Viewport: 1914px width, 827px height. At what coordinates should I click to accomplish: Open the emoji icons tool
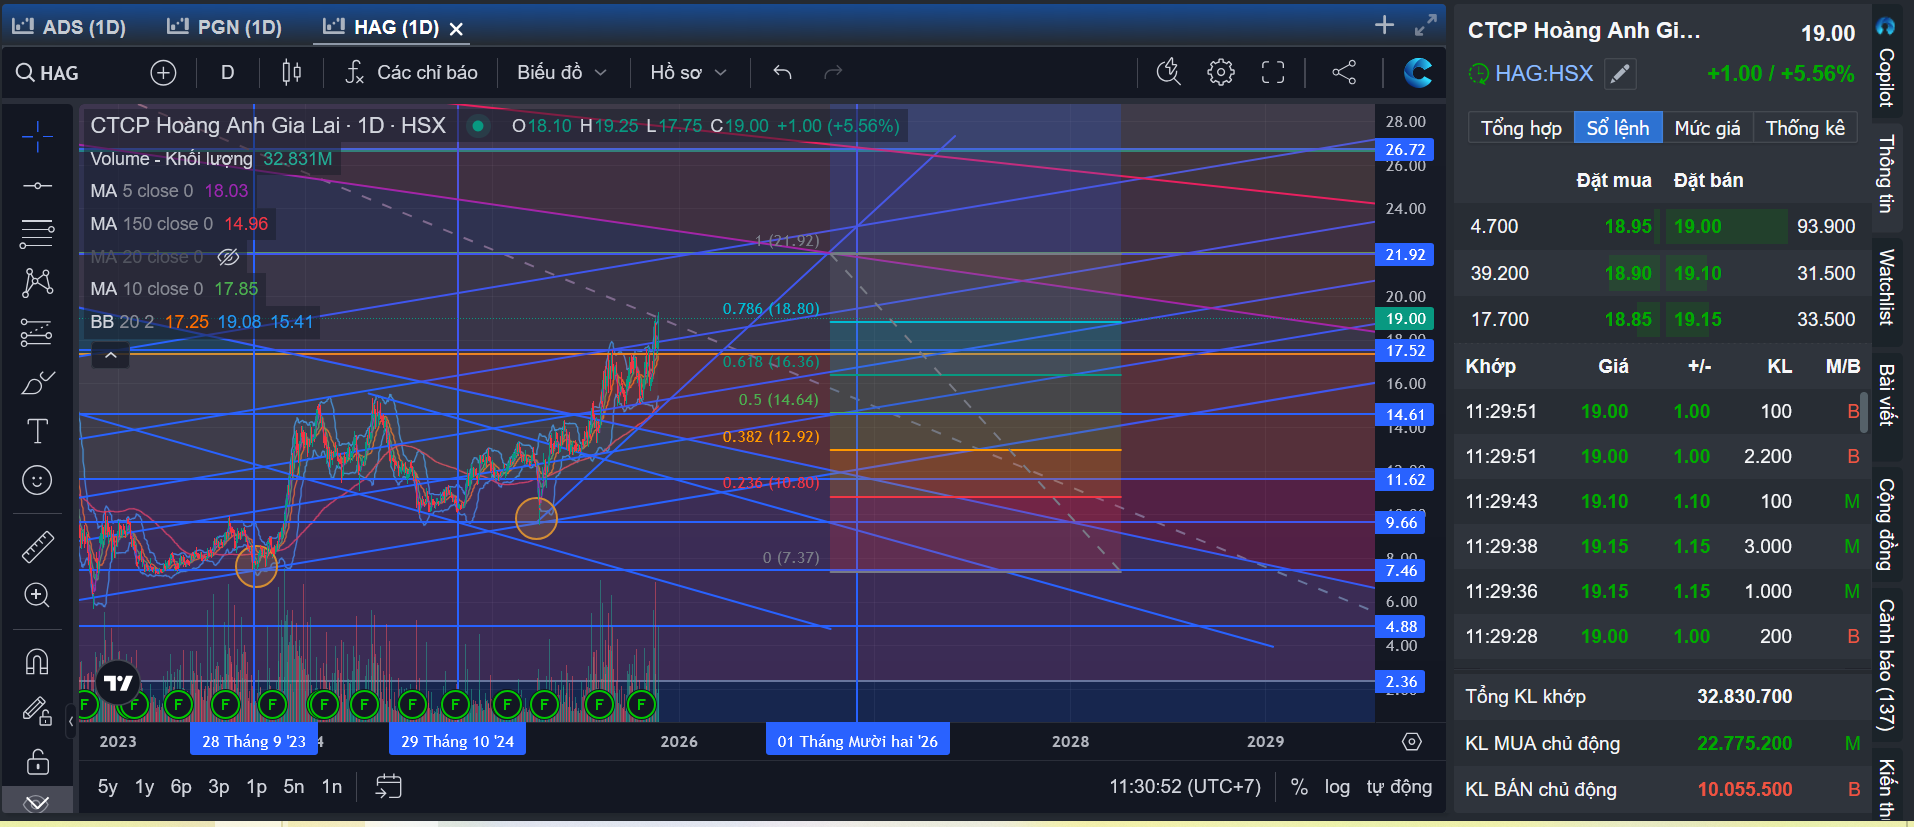click(x=37, y=481)
